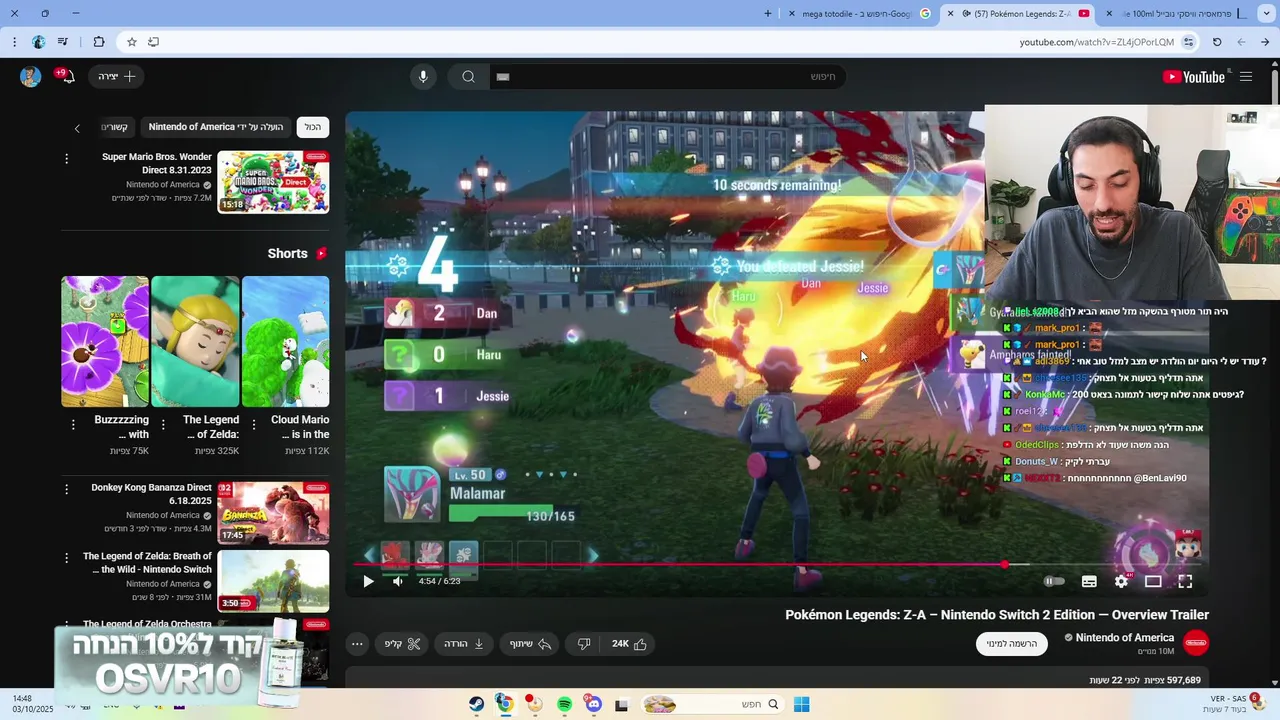Share the video via שיתוף button
Viewport: 1280px width, 720px height.
(530, 644)
